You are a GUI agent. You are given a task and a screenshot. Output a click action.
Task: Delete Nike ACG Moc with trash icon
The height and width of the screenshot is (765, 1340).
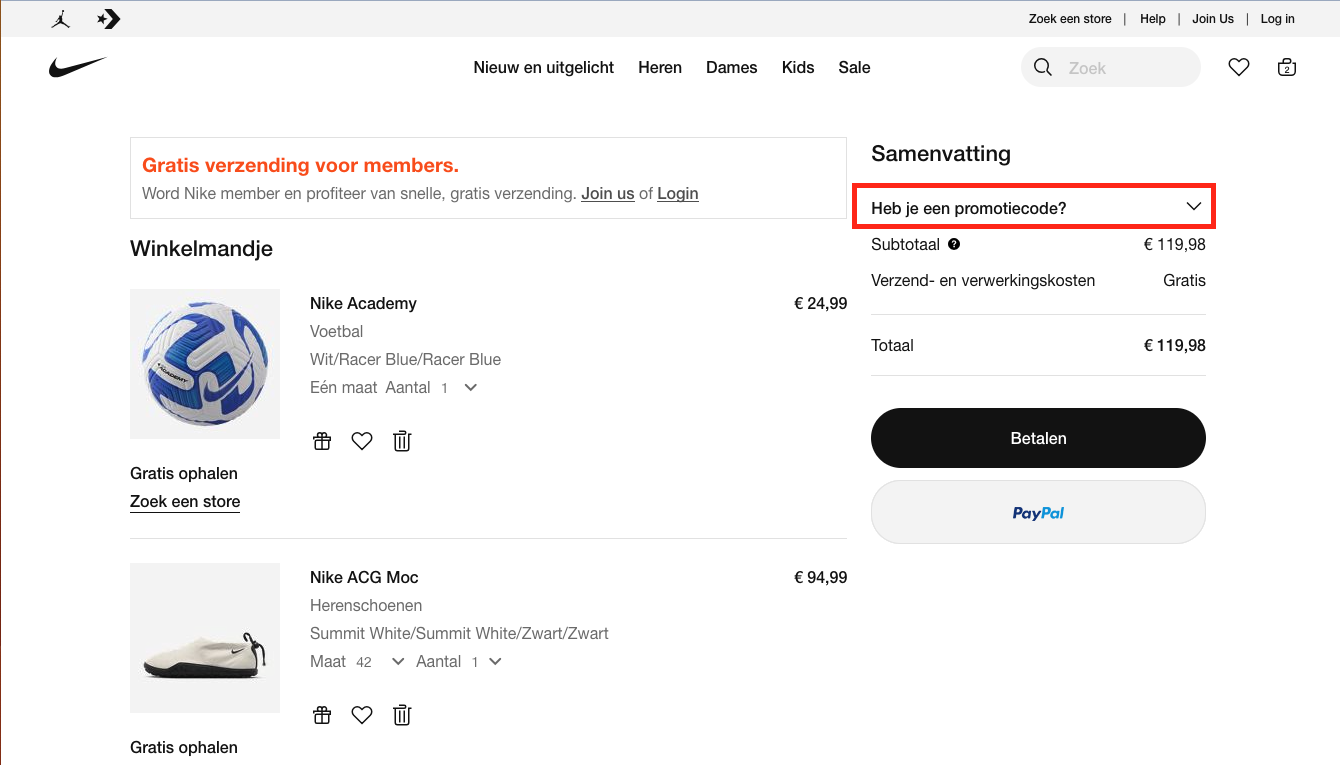[x=402, y=715]
